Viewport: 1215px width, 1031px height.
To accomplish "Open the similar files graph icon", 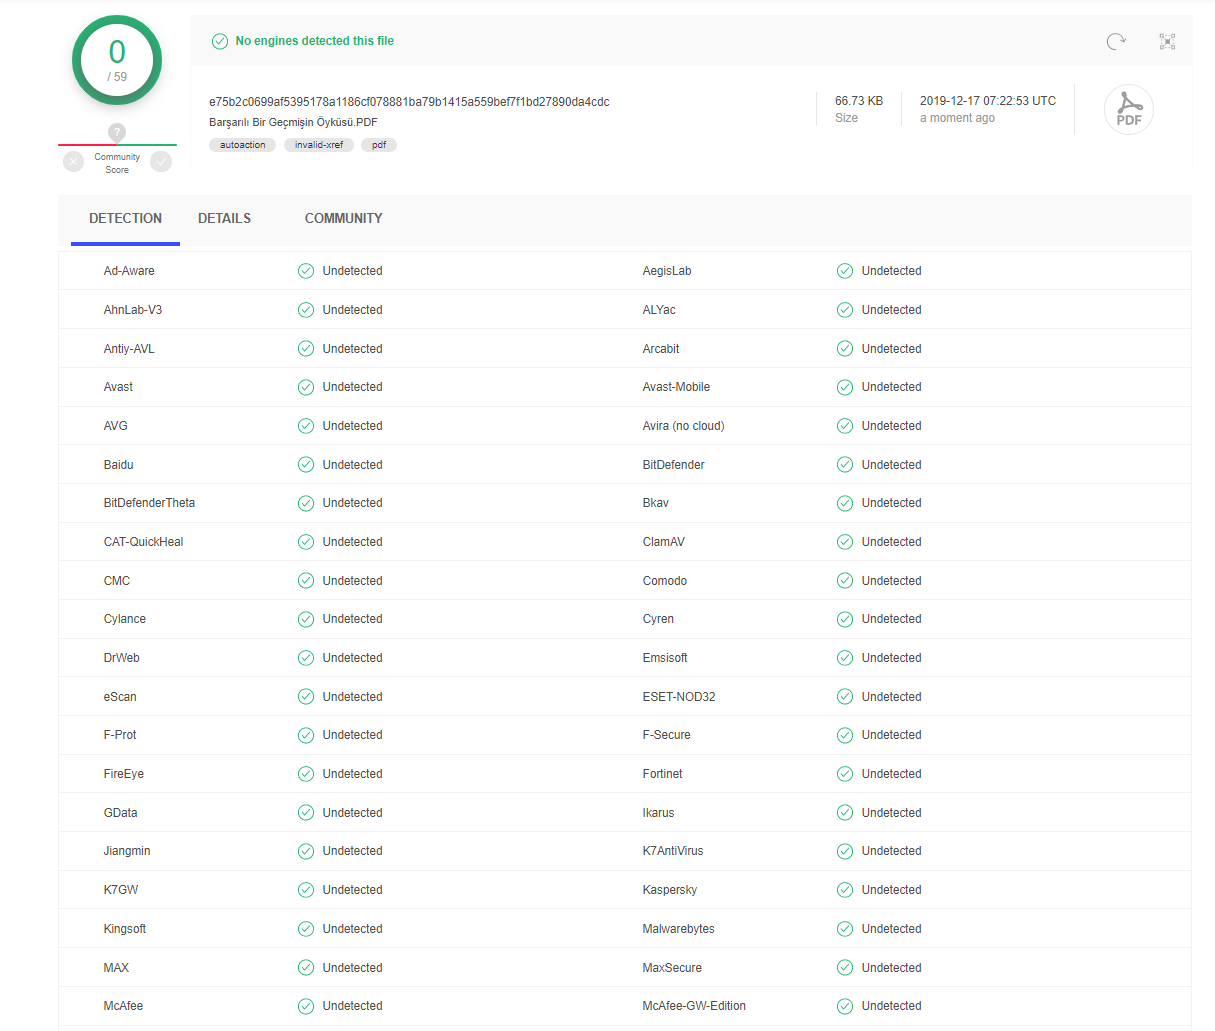I will (x=1167, y=41).
